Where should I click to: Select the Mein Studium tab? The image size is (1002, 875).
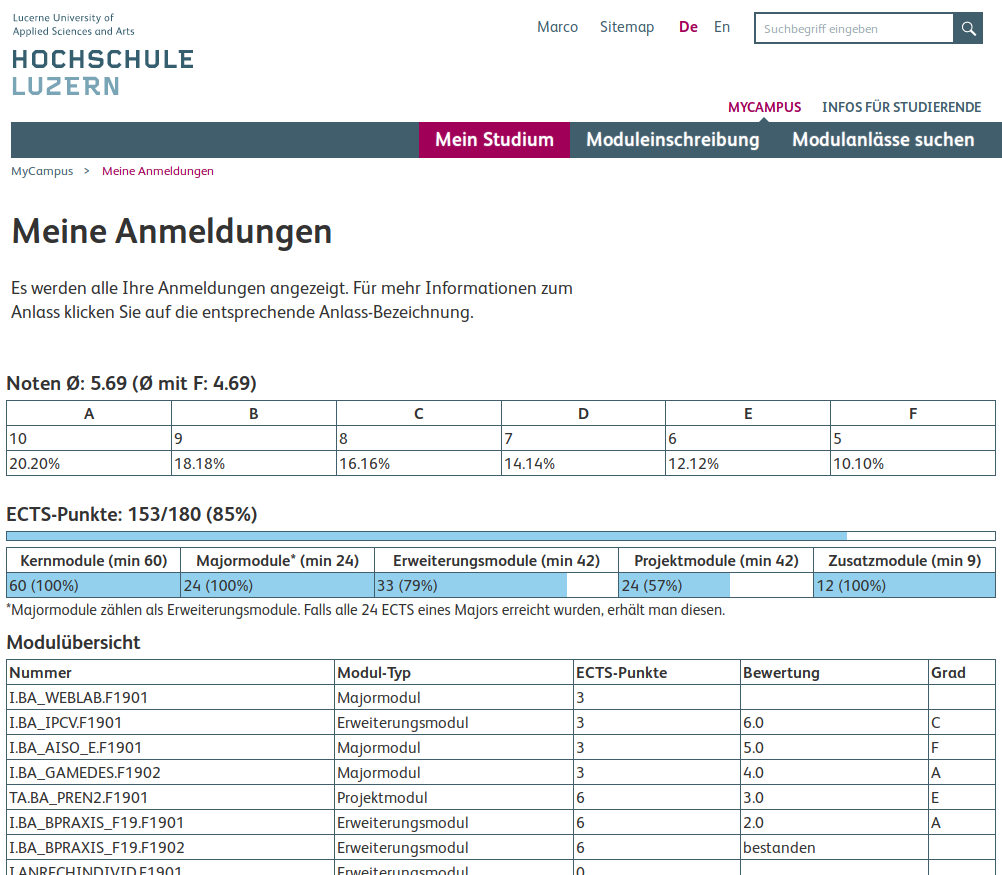[494, 139]
